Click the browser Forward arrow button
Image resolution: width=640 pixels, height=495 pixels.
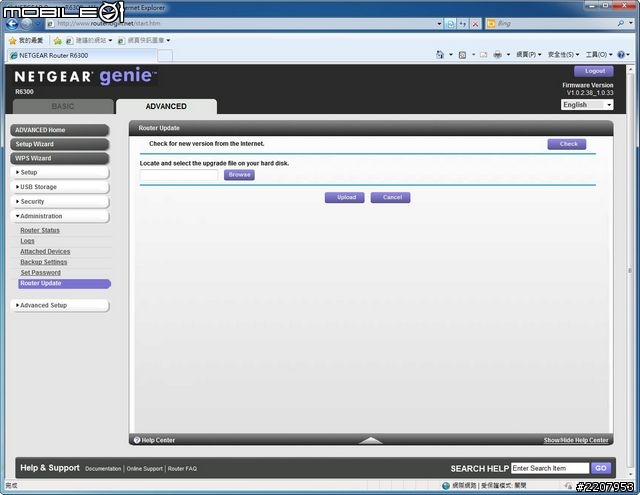click(x=27, y=24)
